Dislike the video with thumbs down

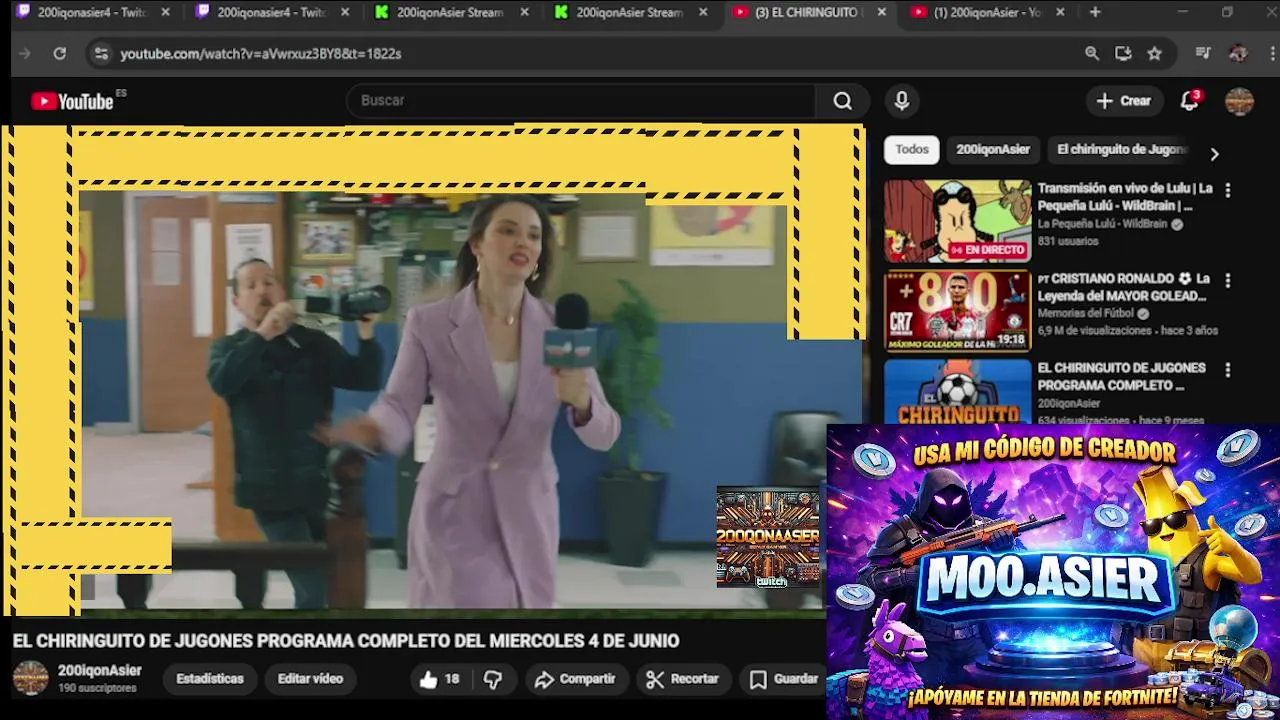pos(493,679)
